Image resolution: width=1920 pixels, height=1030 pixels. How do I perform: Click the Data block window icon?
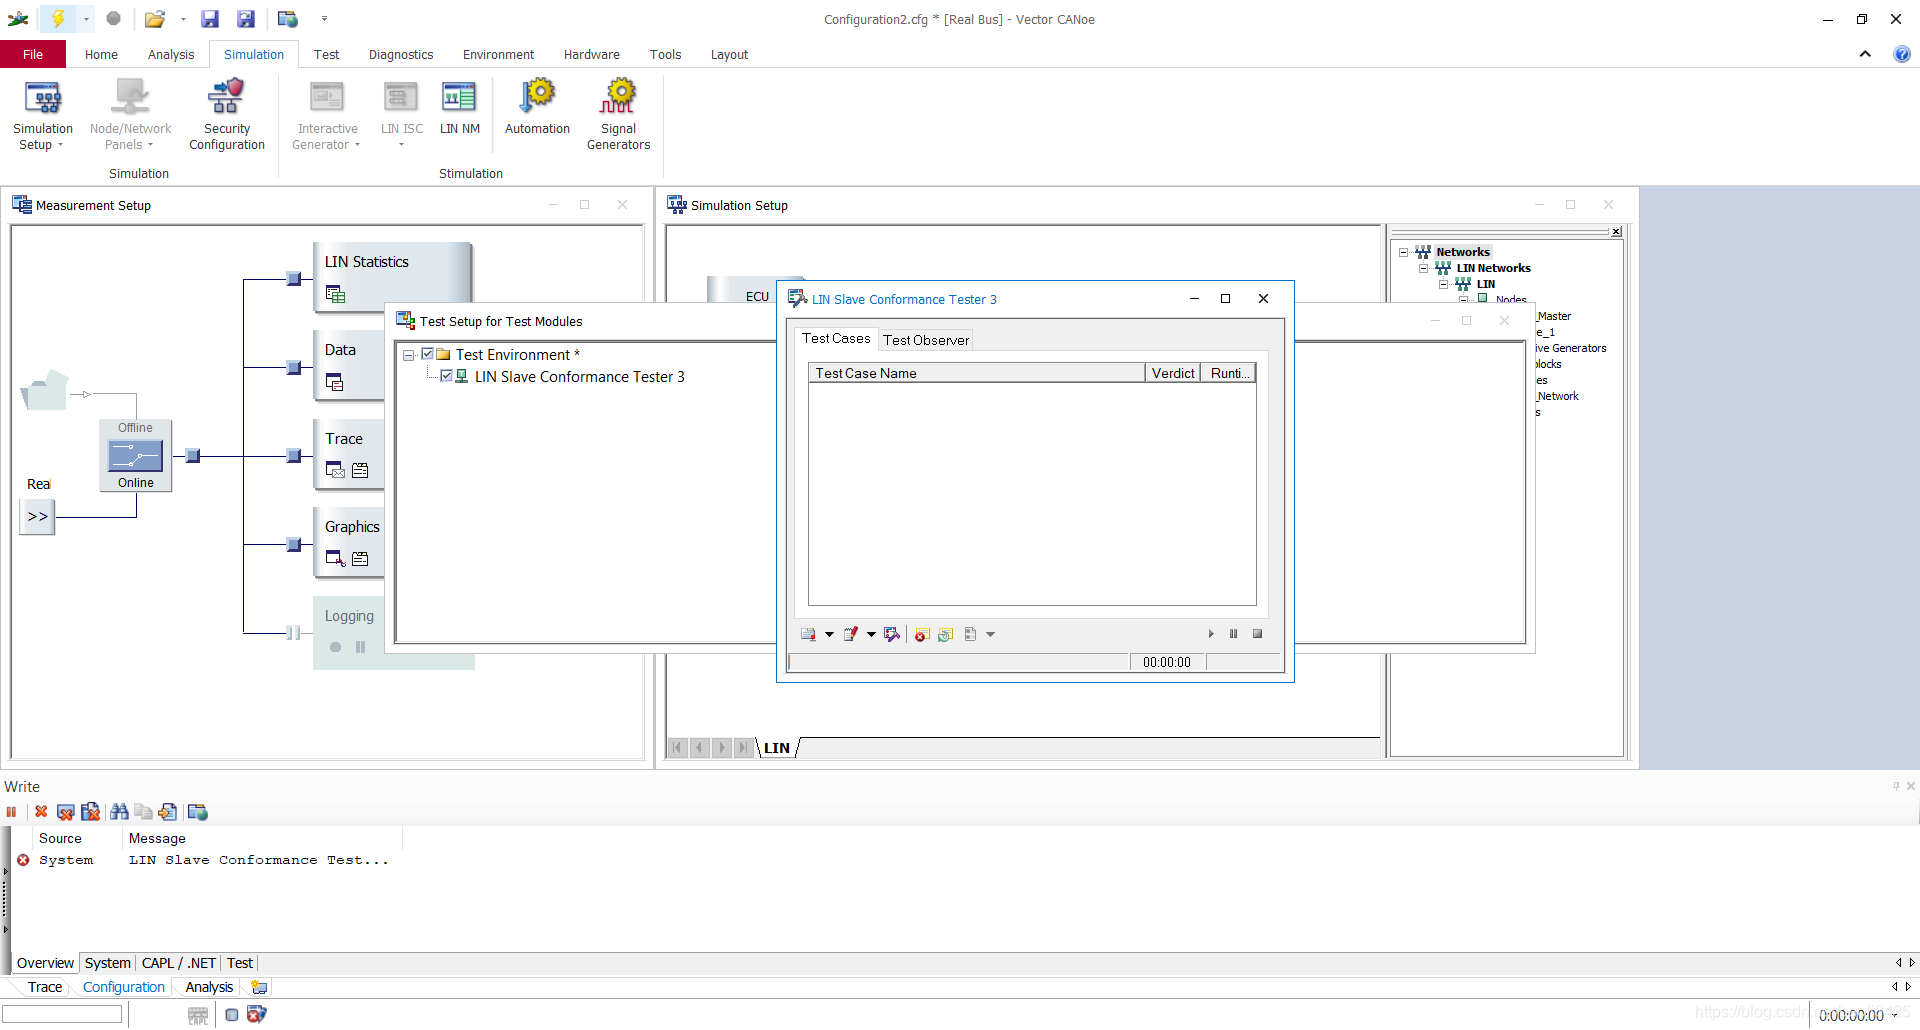[x=335, y=382]
